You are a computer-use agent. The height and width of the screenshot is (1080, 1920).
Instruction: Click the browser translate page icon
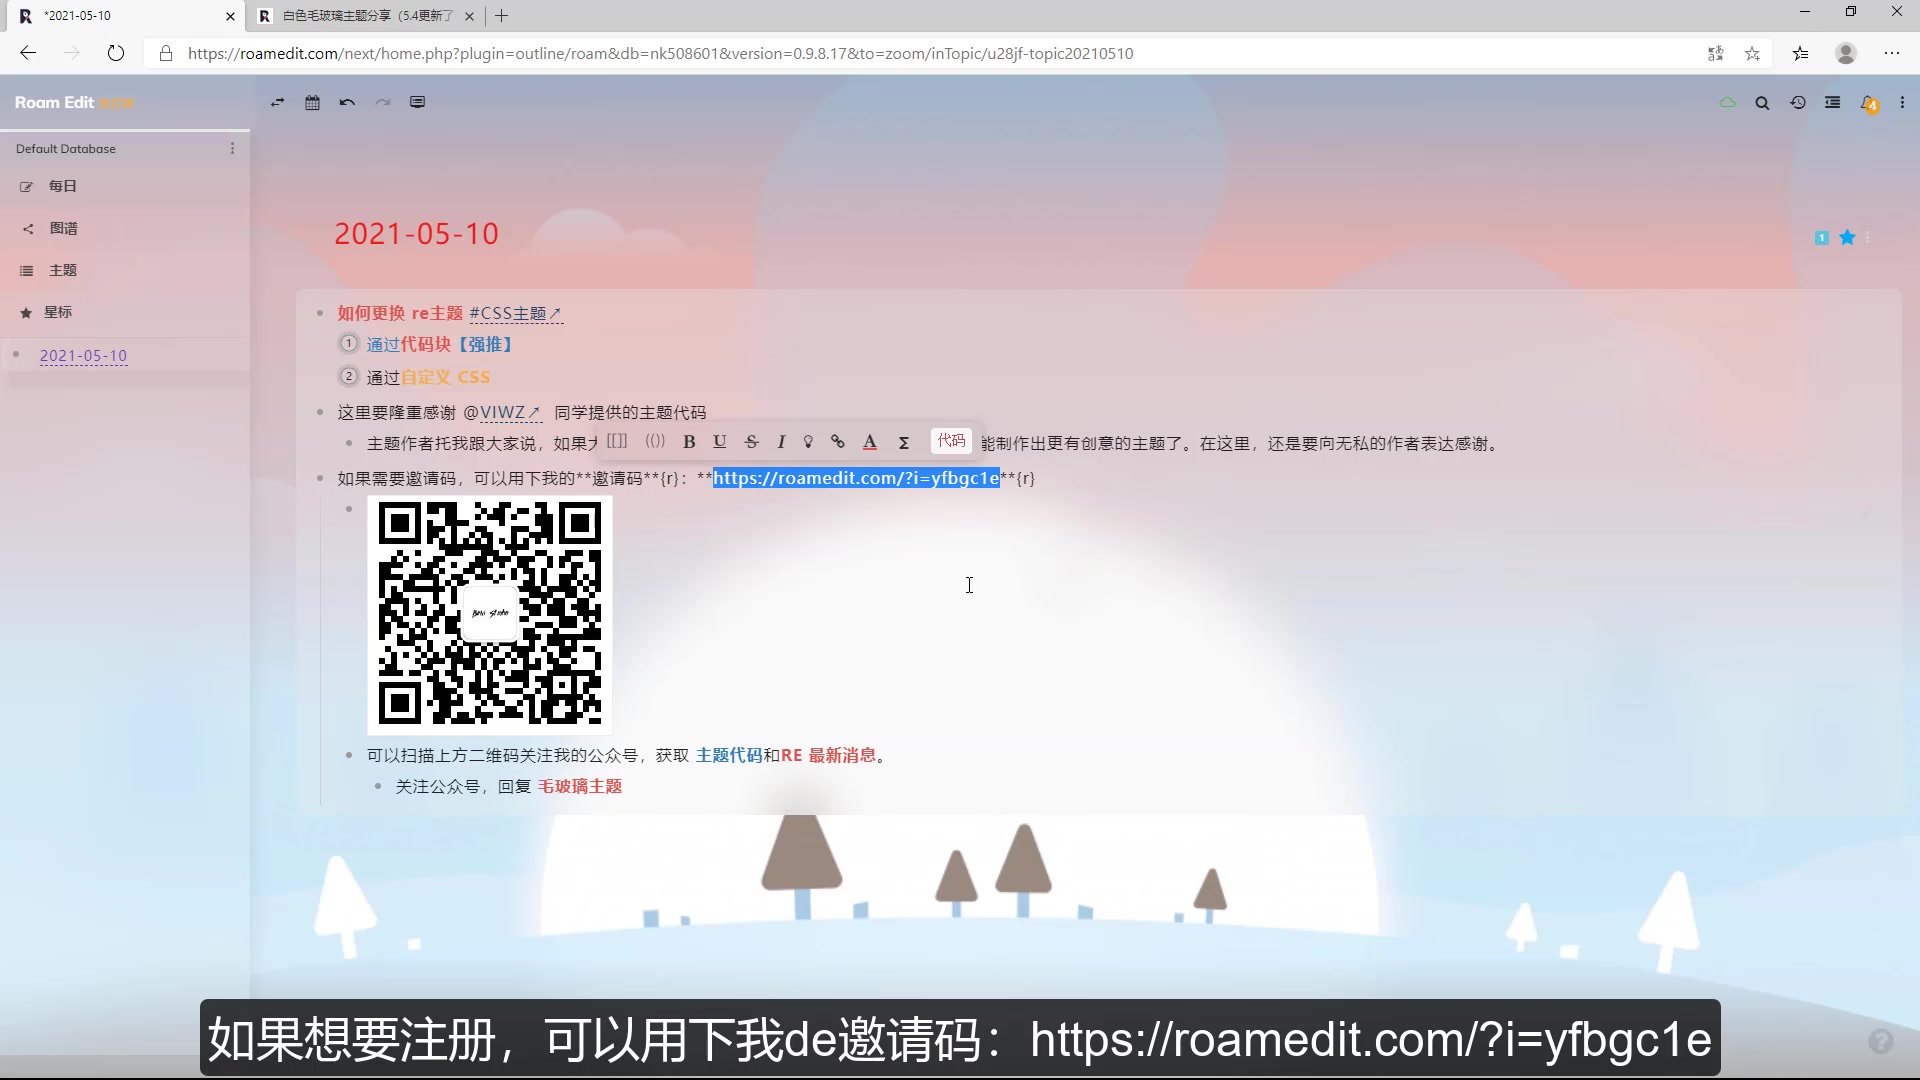click(1716, 54)
